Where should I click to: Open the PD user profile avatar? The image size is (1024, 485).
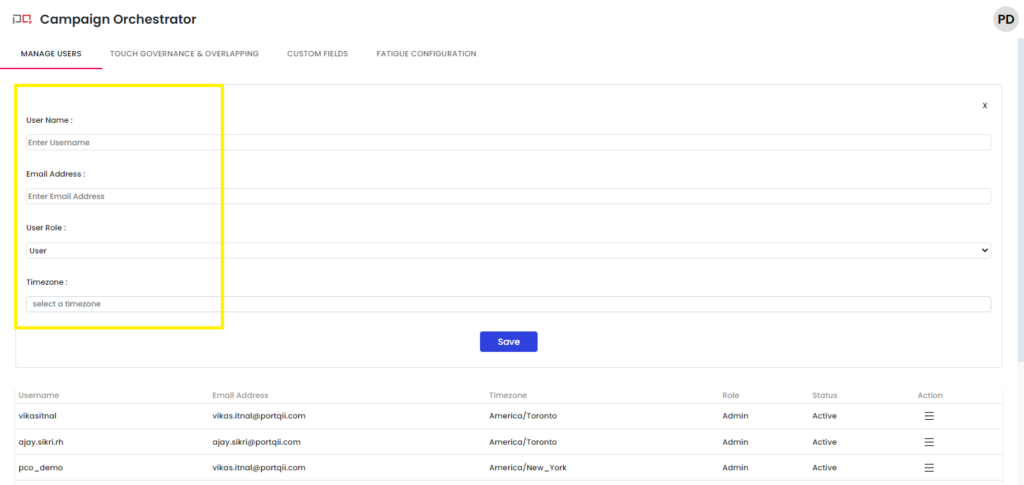[x=1005, y=19]
